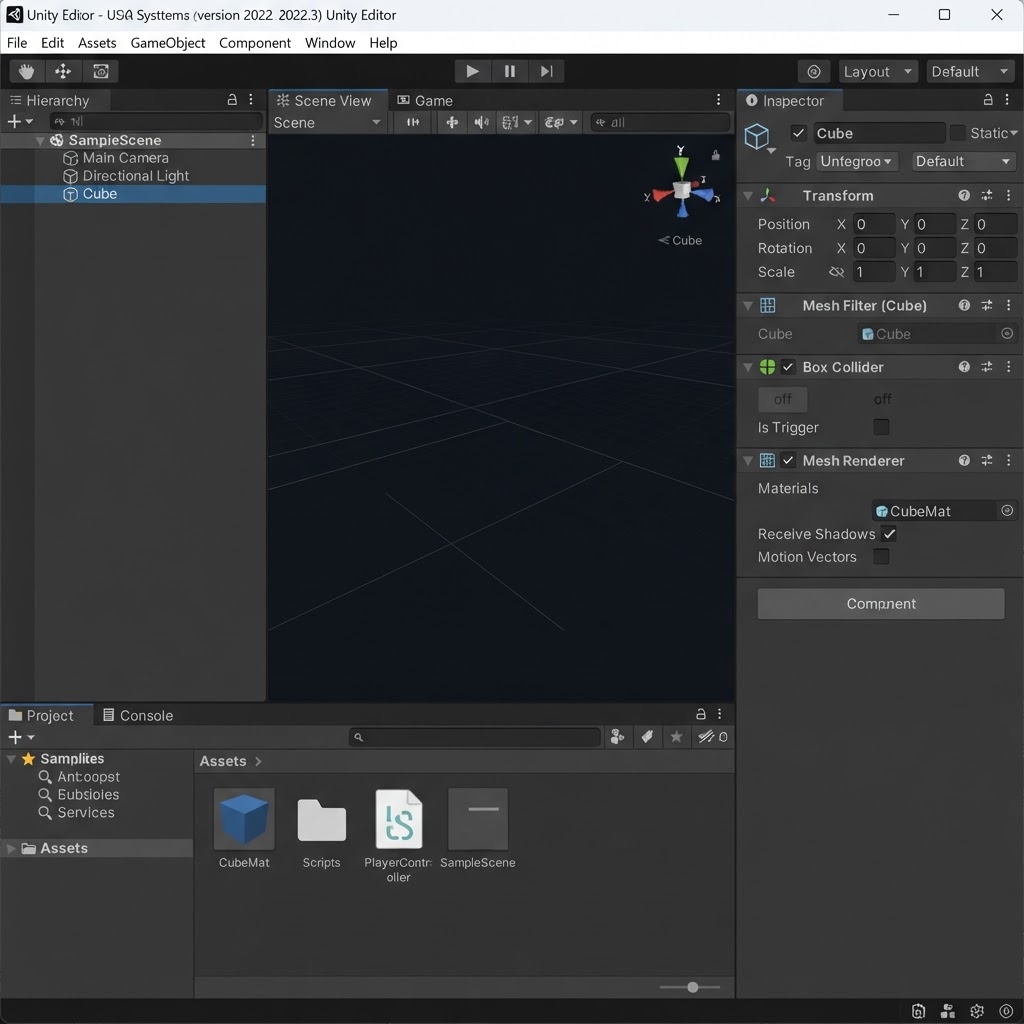Click the circular target icon beside Layout
The image size is (1024, 1024).
(814, 72)
